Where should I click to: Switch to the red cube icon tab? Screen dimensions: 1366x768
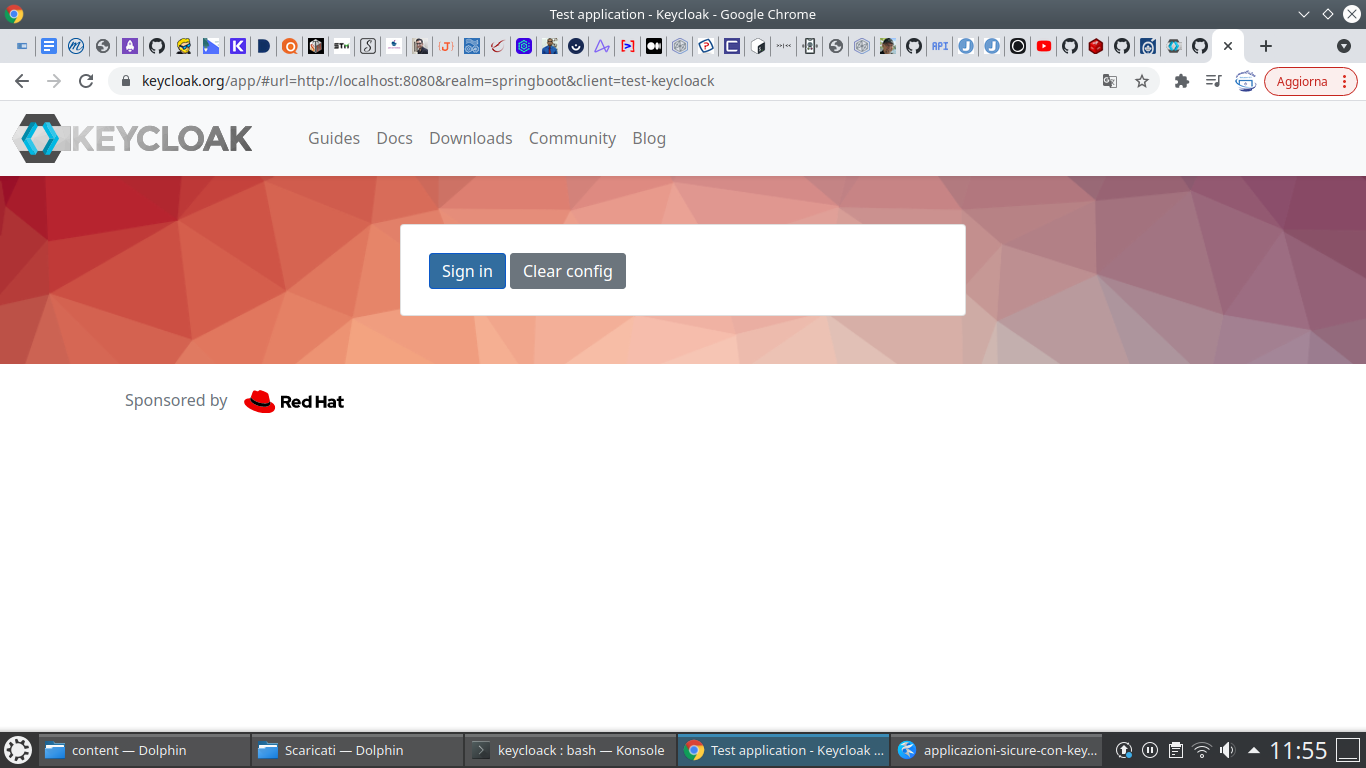pos(1096,46)
